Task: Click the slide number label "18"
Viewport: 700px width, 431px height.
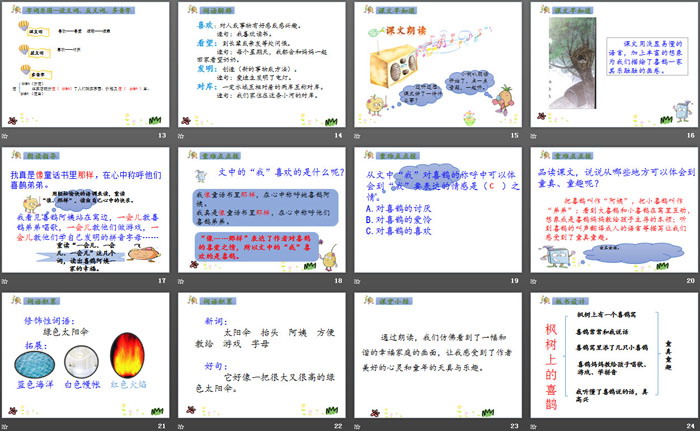Action: [338, 280]
